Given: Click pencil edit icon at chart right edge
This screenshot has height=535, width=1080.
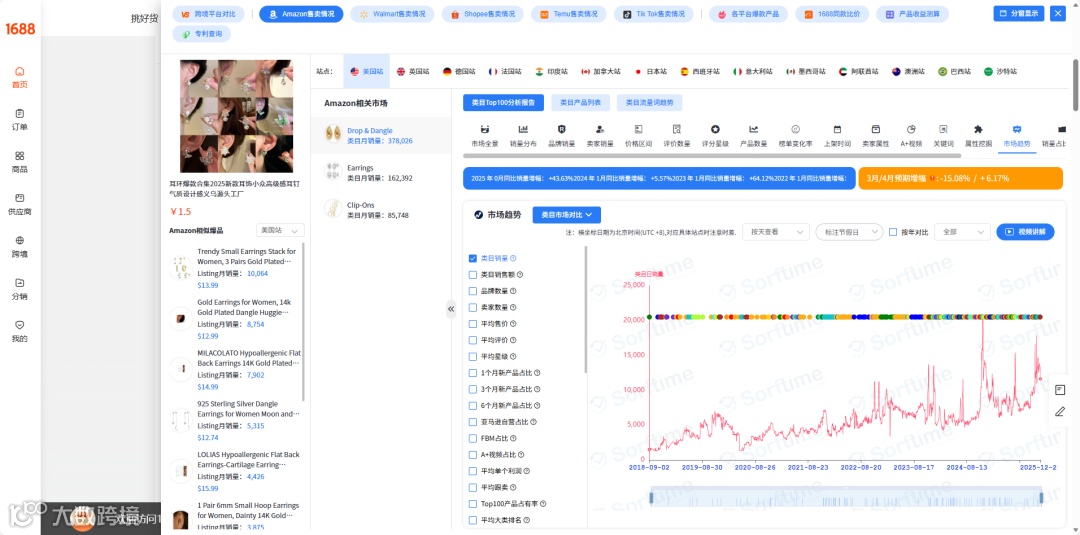Looking at the screenshot, I should [x=1060, y=412].
